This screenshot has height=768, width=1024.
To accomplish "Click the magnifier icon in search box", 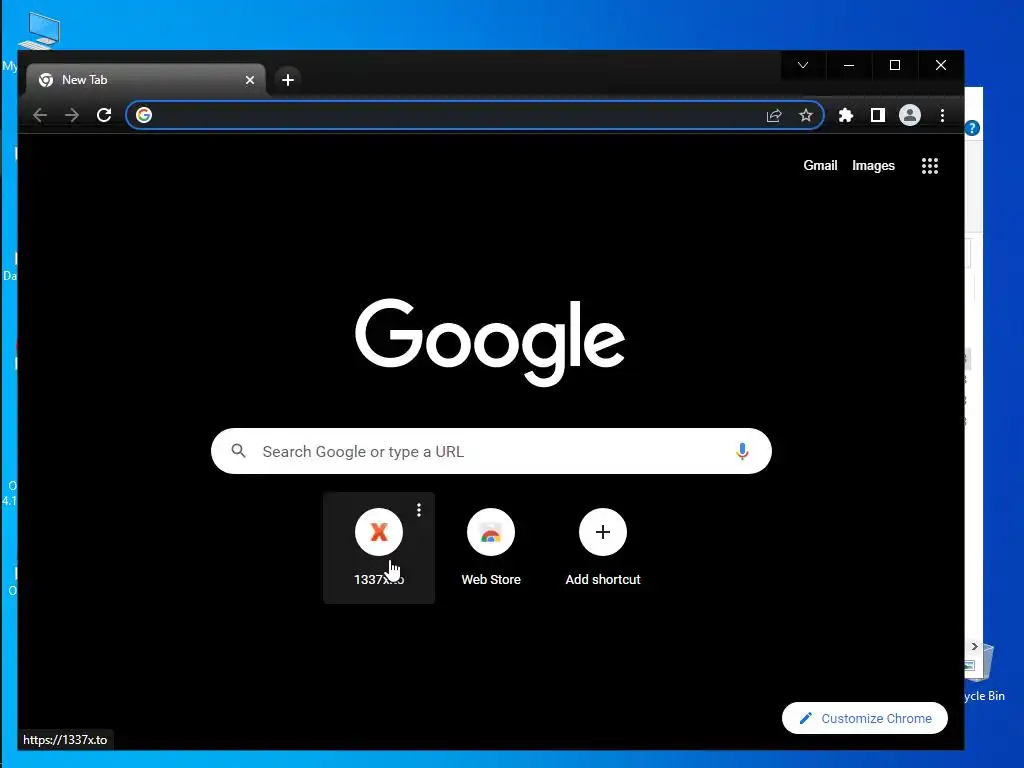I will coord(238,451).
